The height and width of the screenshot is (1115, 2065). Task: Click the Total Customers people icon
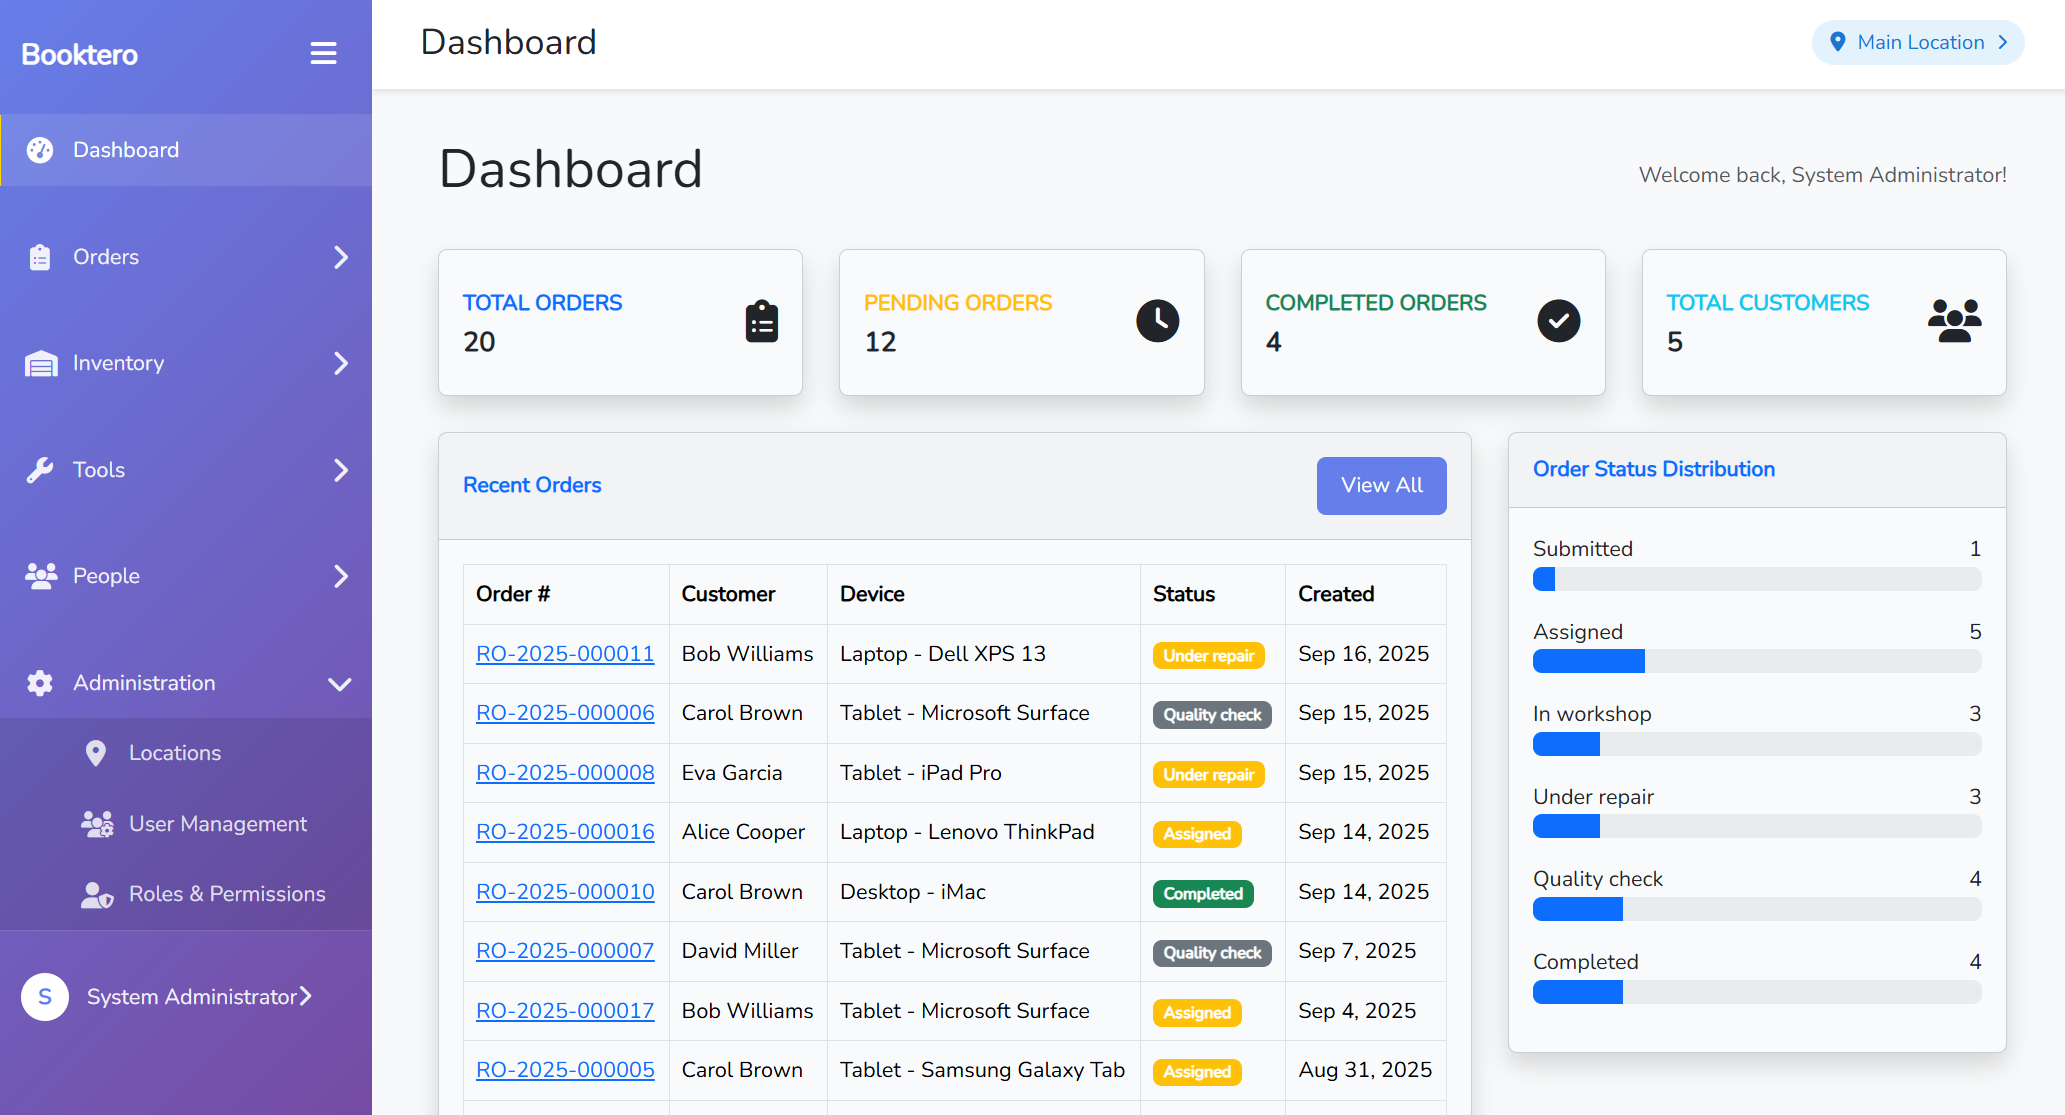1954,321
